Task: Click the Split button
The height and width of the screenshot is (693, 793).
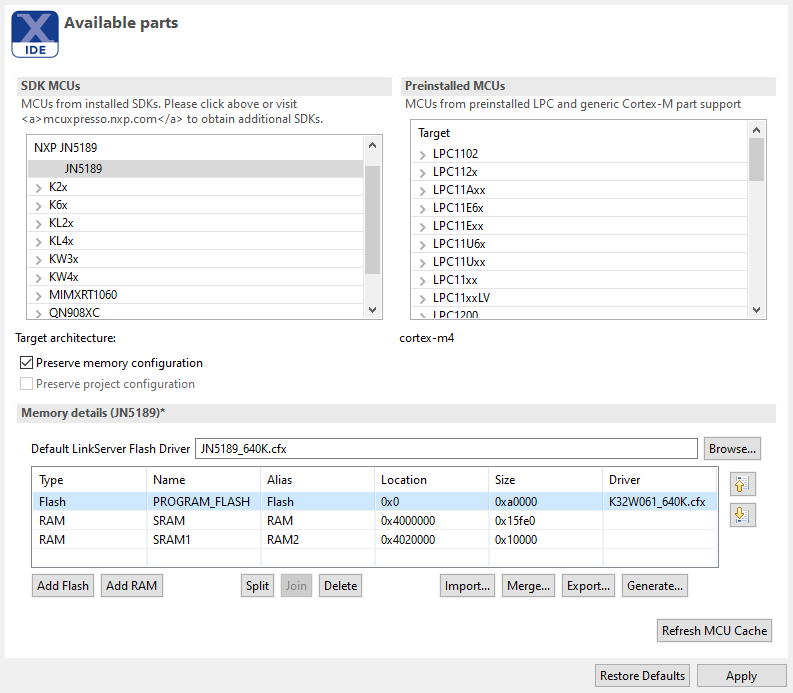Action: [257, 586]
